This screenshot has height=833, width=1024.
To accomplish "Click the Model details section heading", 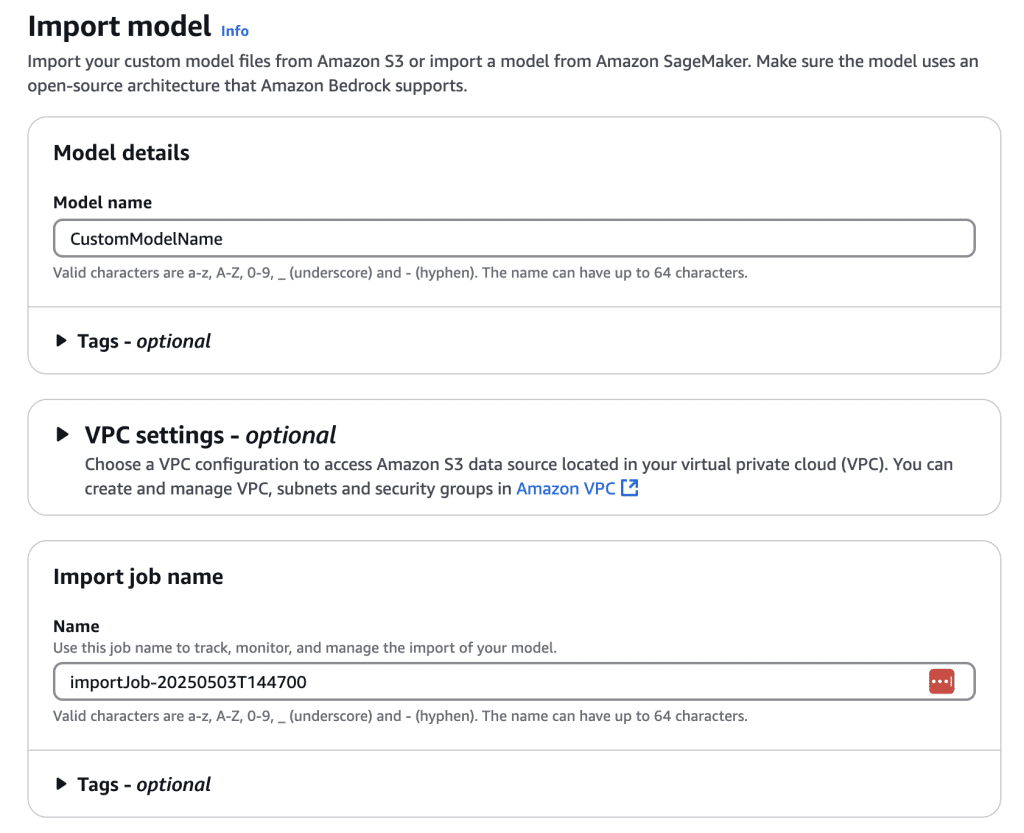I will click(x=121, y=153).
